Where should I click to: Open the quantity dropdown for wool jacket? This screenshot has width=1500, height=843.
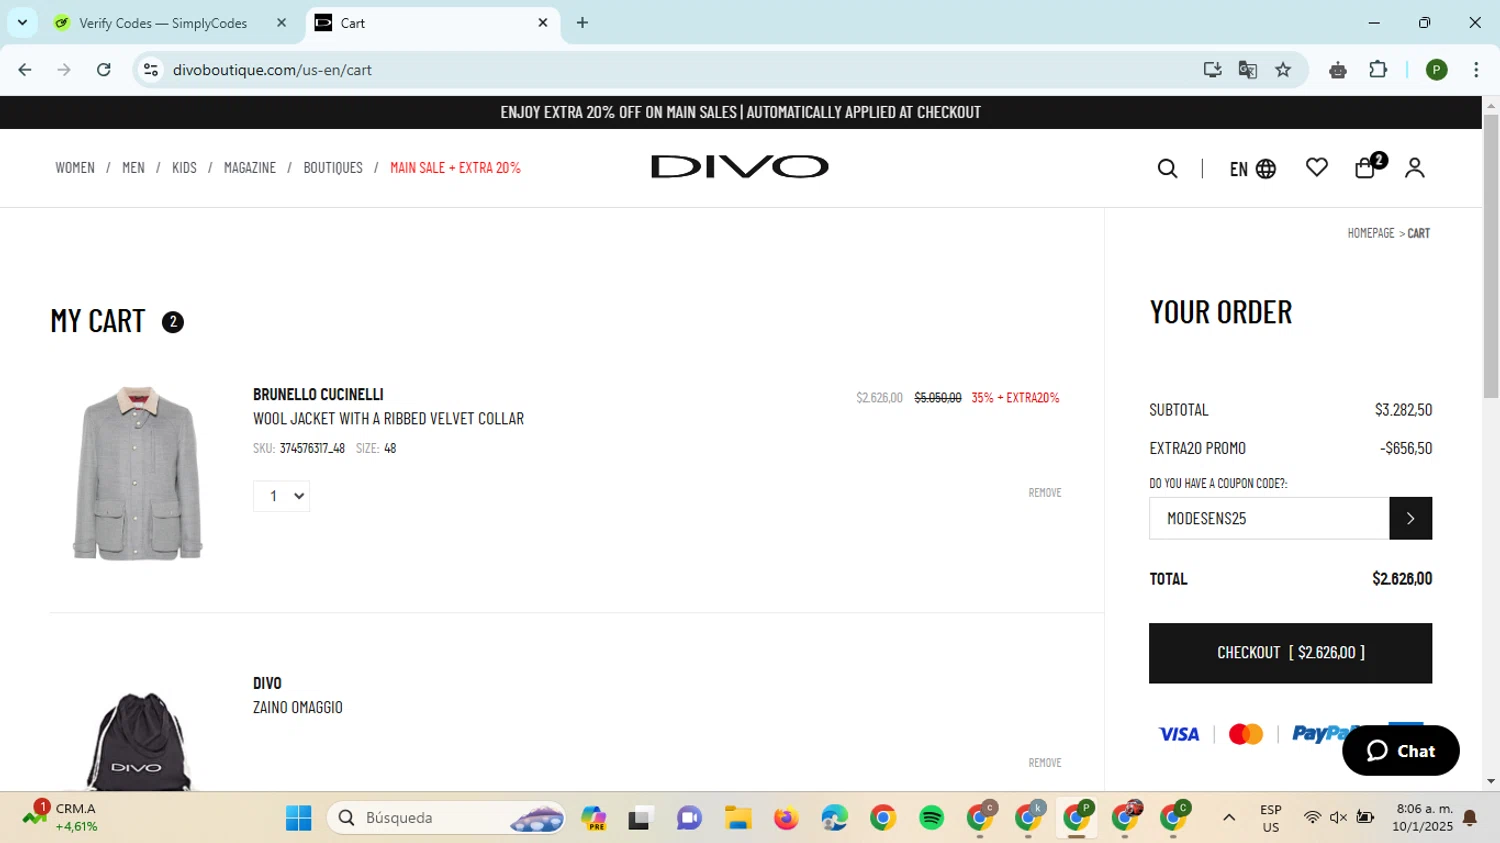tap(281, 496)
